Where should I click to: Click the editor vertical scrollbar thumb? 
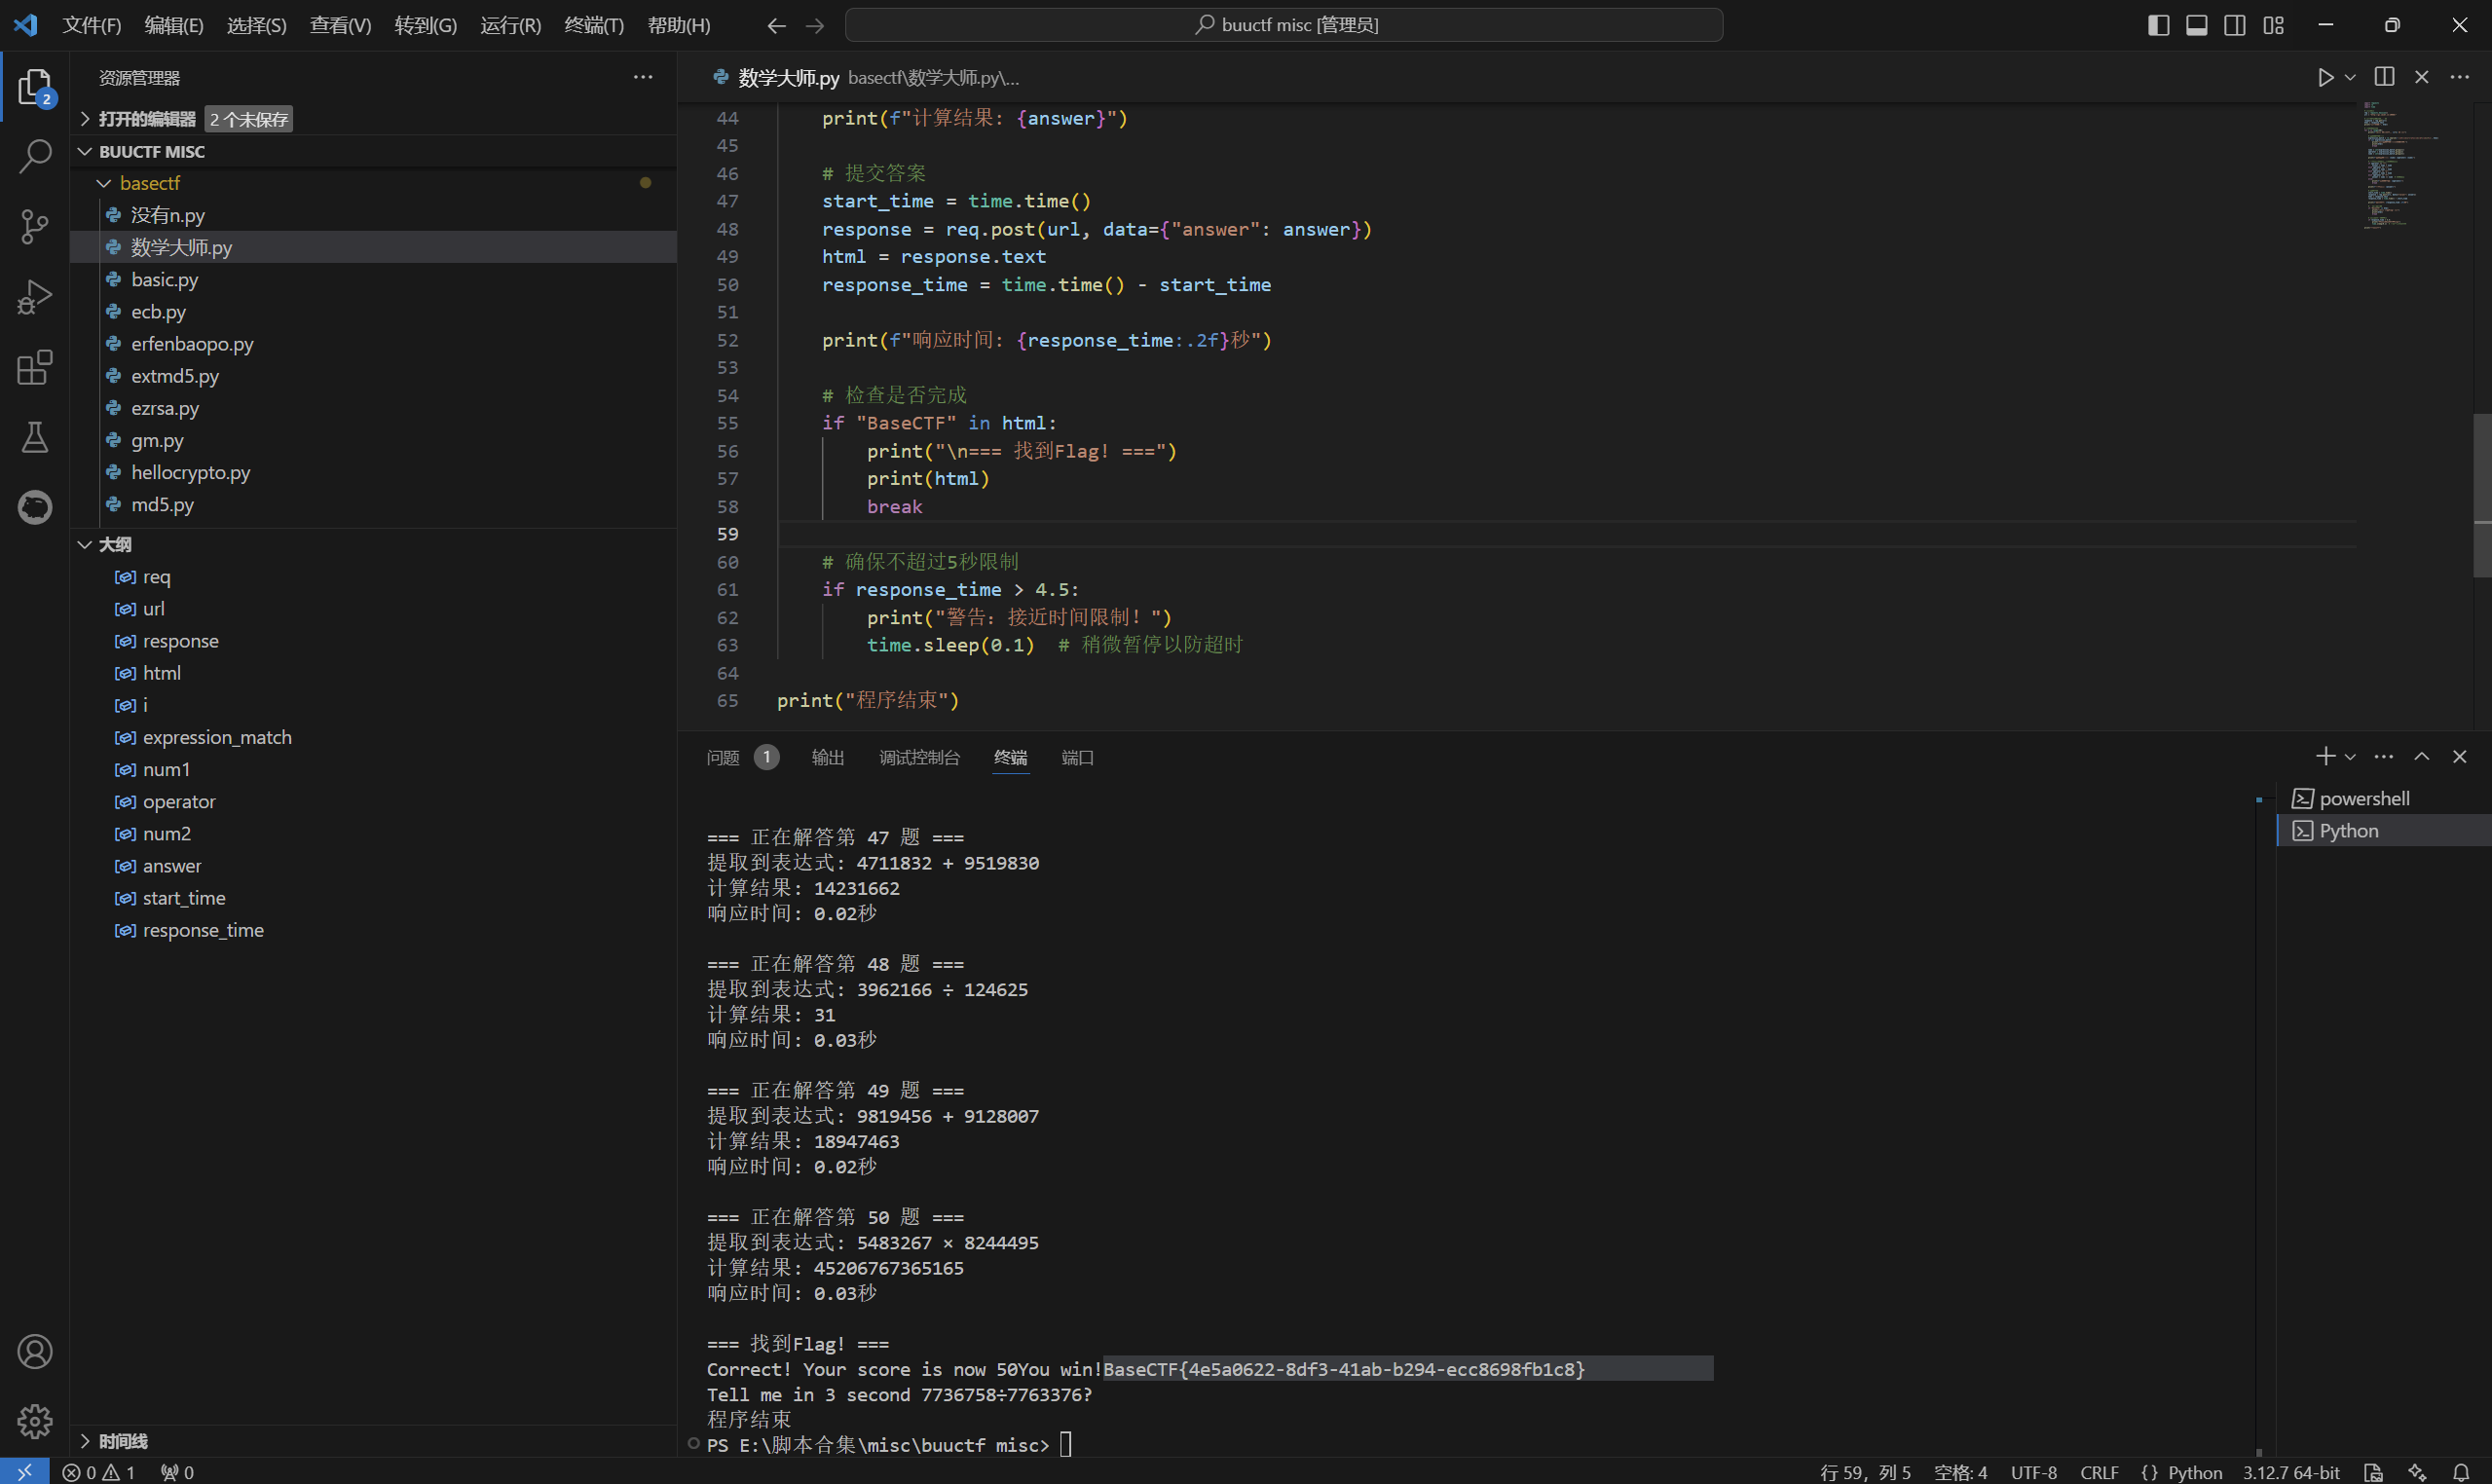click(x=2482, y=495)
